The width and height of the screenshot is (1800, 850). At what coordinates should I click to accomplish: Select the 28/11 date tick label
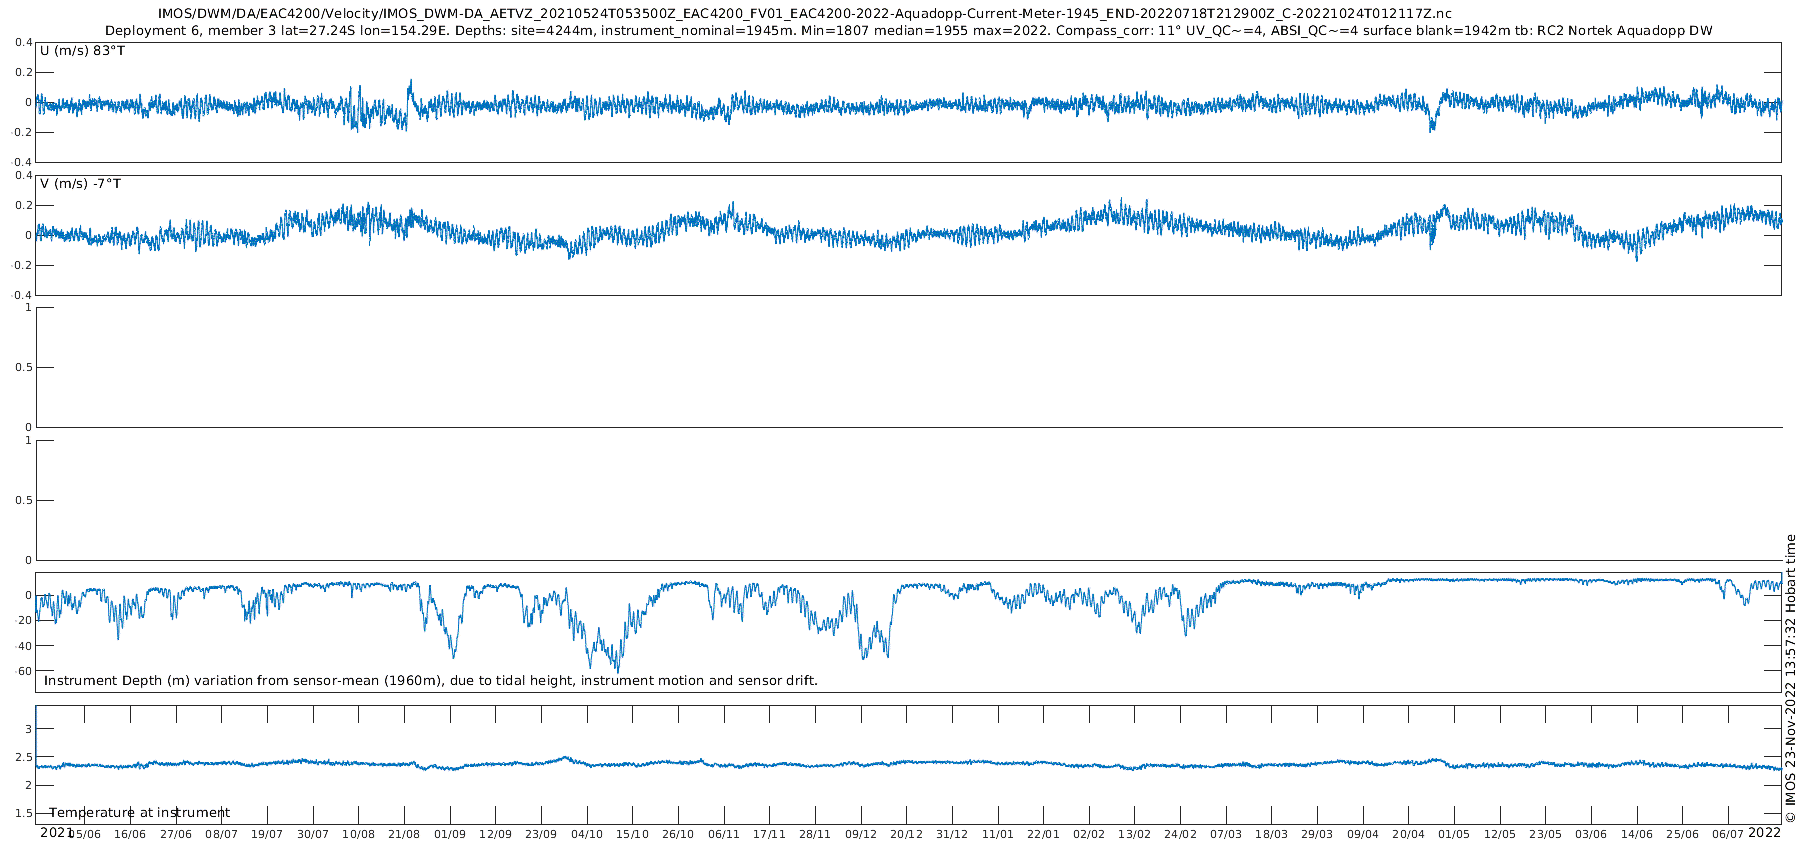tap(815, 834)
